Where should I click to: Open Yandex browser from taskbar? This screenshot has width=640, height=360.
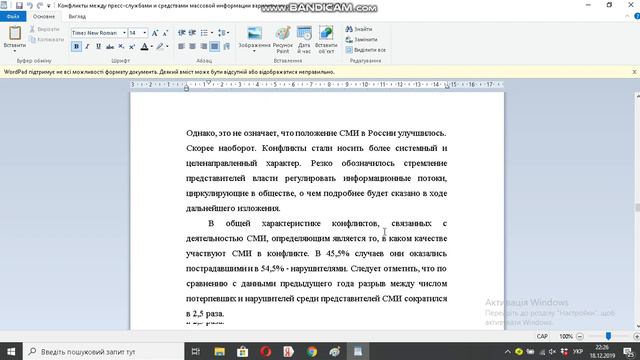coord(289,351)
